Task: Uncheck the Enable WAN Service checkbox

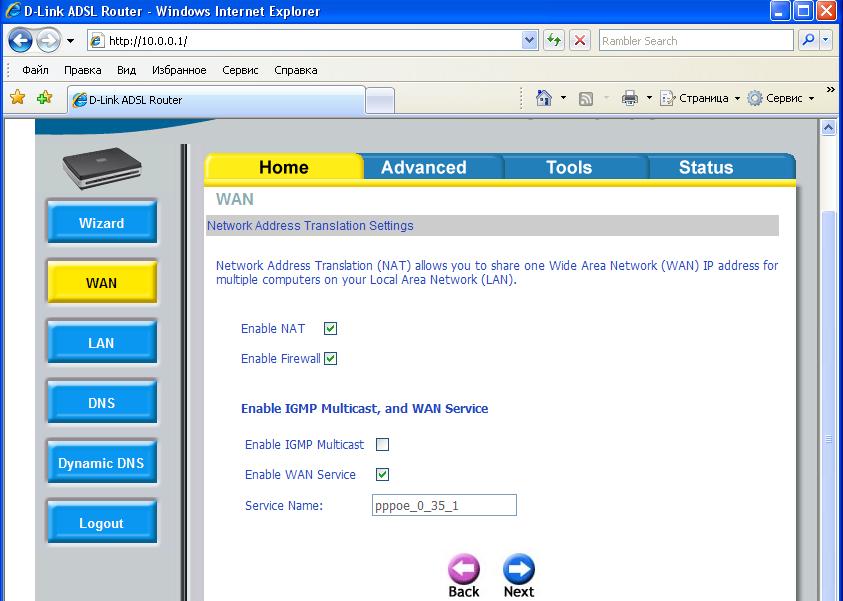Action: pyautogui.click(x=382, y=475)
